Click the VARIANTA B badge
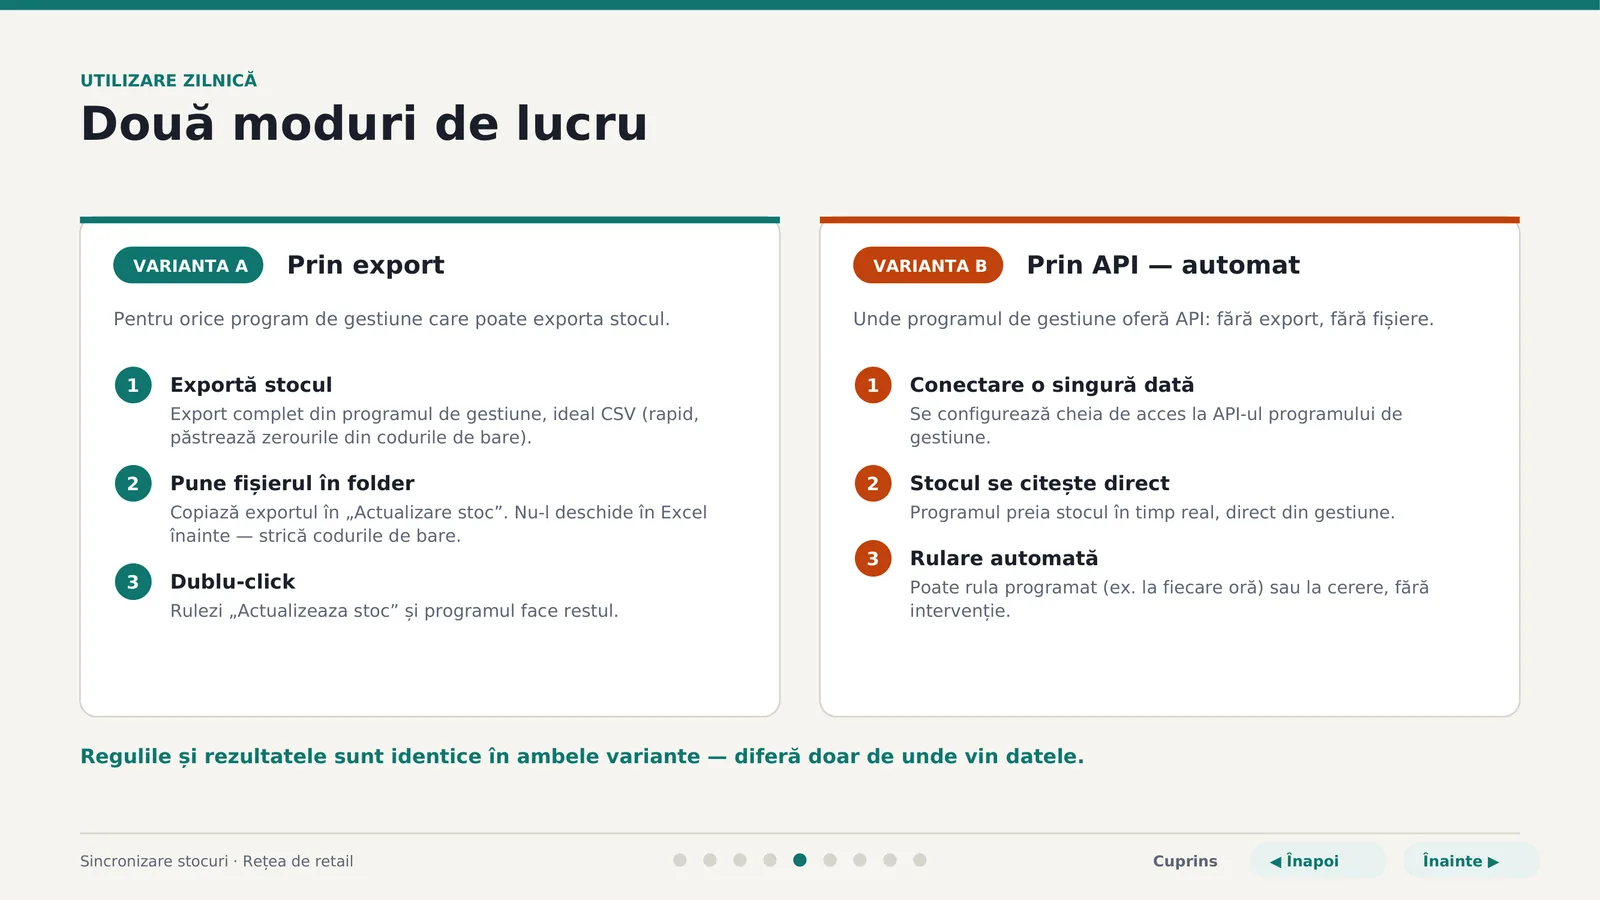 928,265
